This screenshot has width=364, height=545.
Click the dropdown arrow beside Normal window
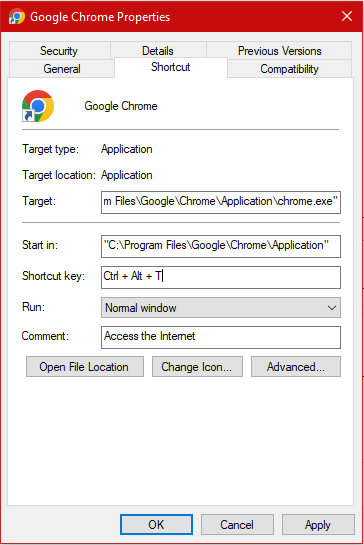(332, 308)
